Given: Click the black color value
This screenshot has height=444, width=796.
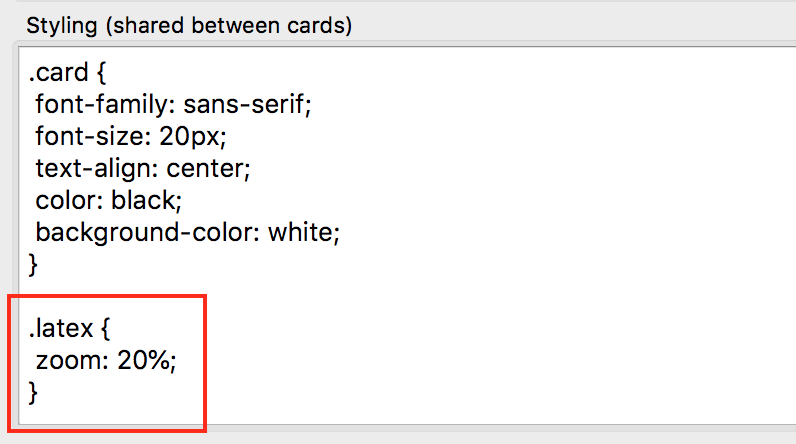Looking at the screenshot, I should pos(143,201).
